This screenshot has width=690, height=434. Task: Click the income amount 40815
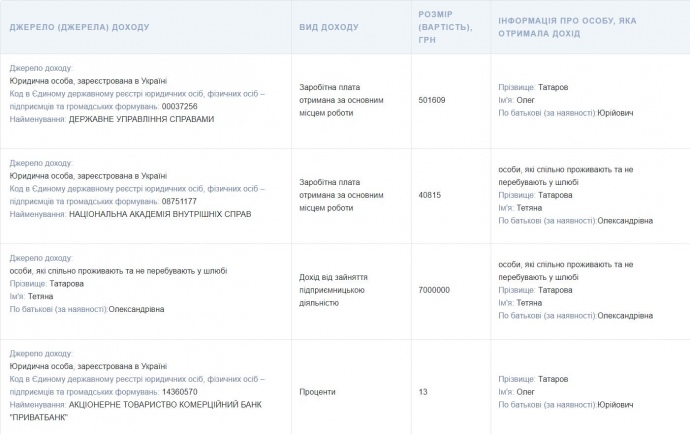coord(430,195)
